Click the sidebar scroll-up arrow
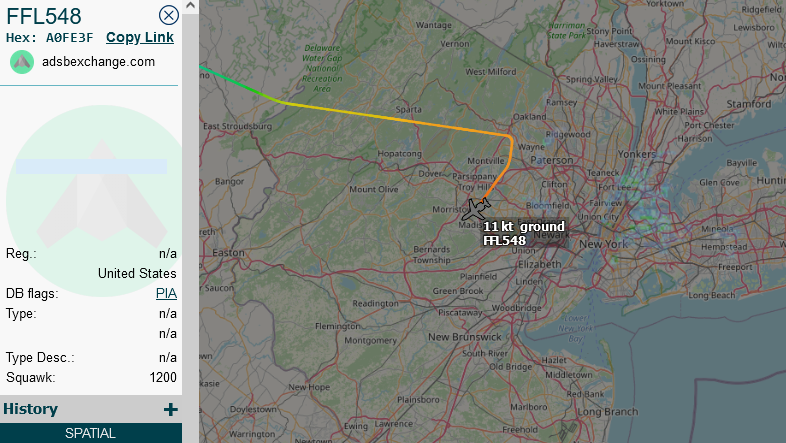 pyautogui.click(x=190, y=6)
